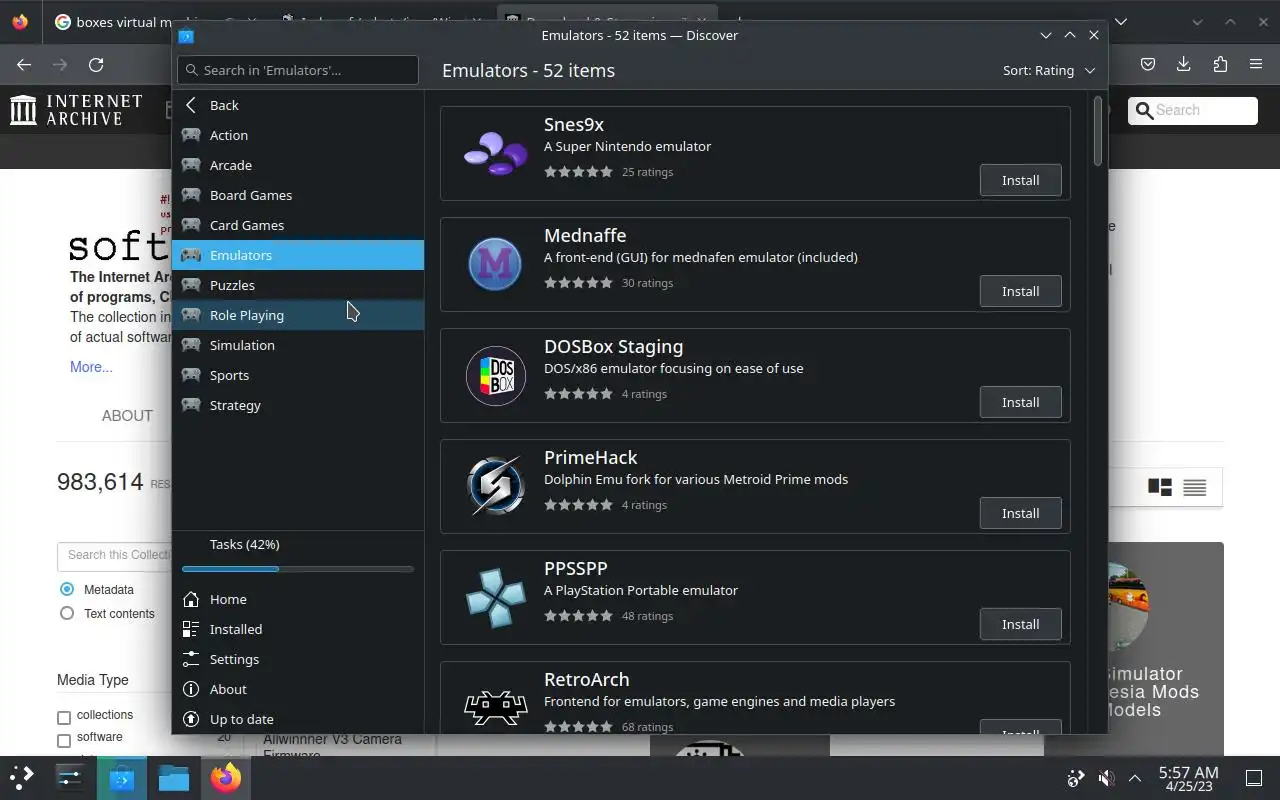Click the Action category gamepad icon
Viewport: 1280px width, 800px height.
[x=191, y=135]
